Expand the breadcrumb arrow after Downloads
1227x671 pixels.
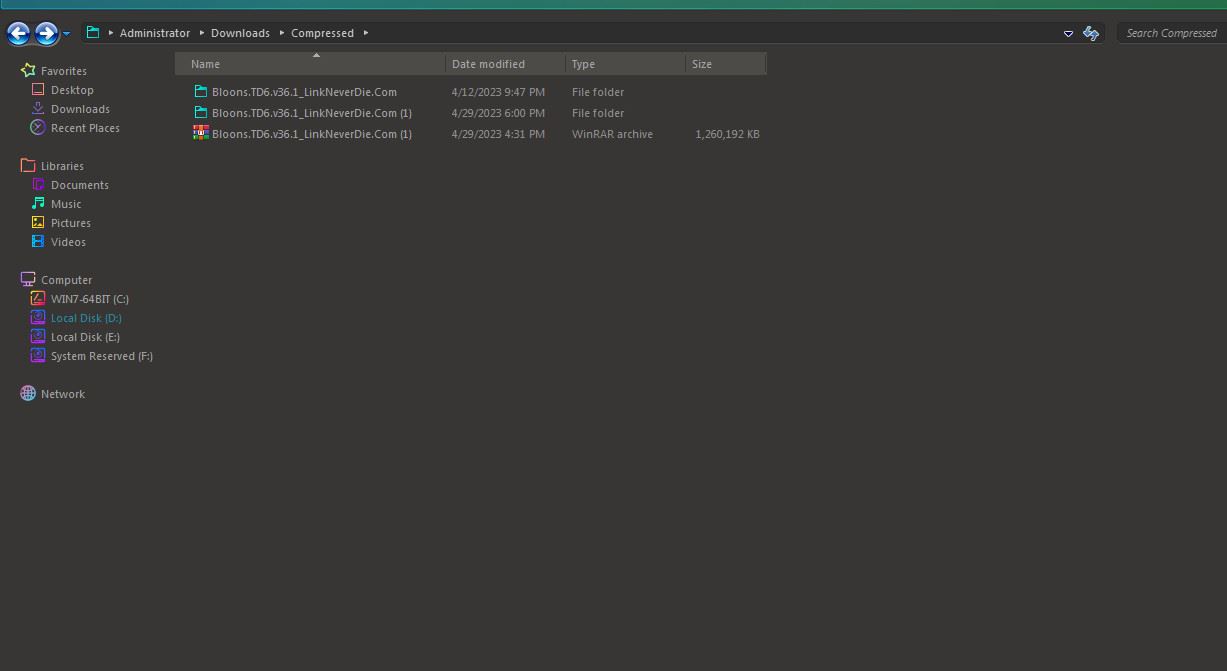coord(281,33)
